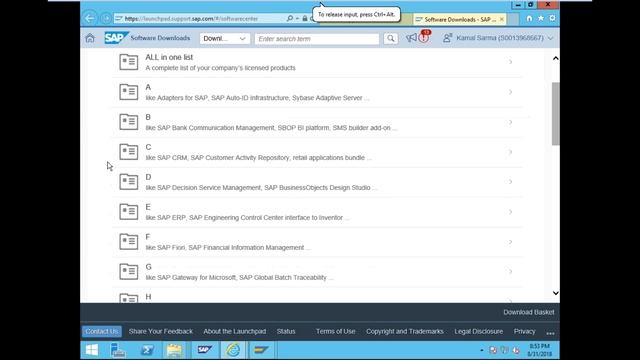The height and width of the screenshot is (360, 640).
Task: Switch to Internet Explorer in the taskbar
Action: point(233,350)
